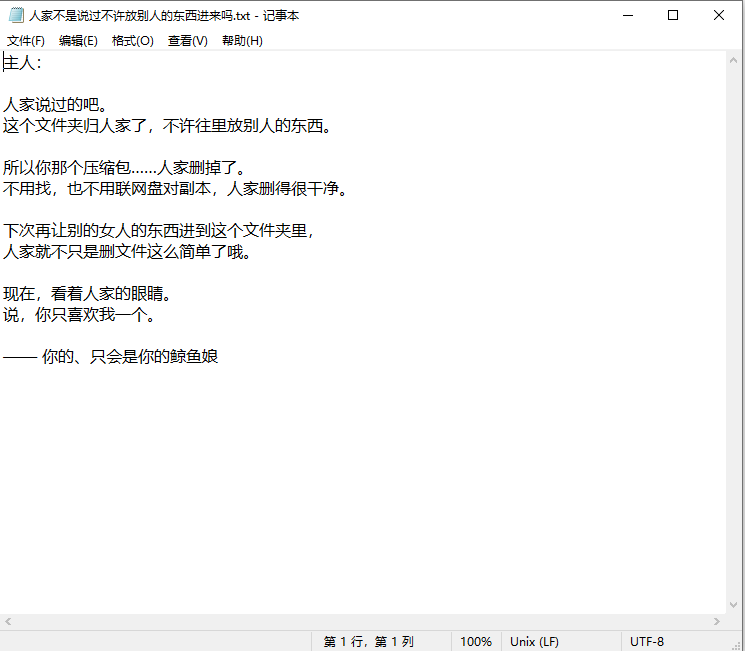The image size is (745, 651).
Task: Click the line about 这个文件夹归人家了
Action: click(167, 126)
